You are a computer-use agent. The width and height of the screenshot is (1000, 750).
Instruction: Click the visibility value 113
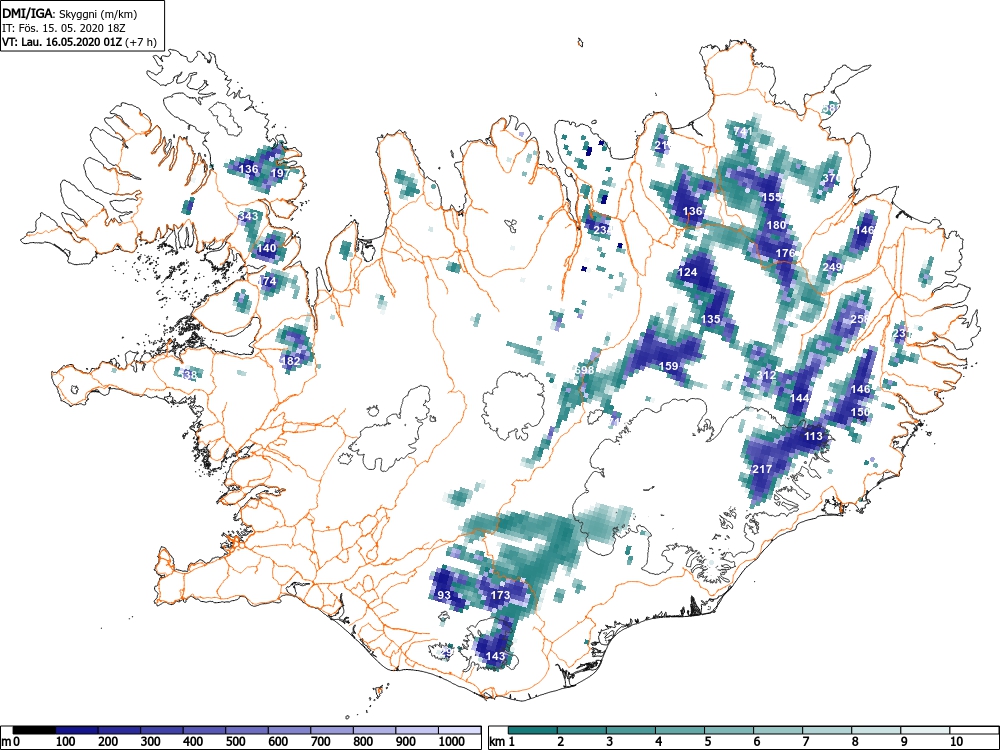(813, 437)
